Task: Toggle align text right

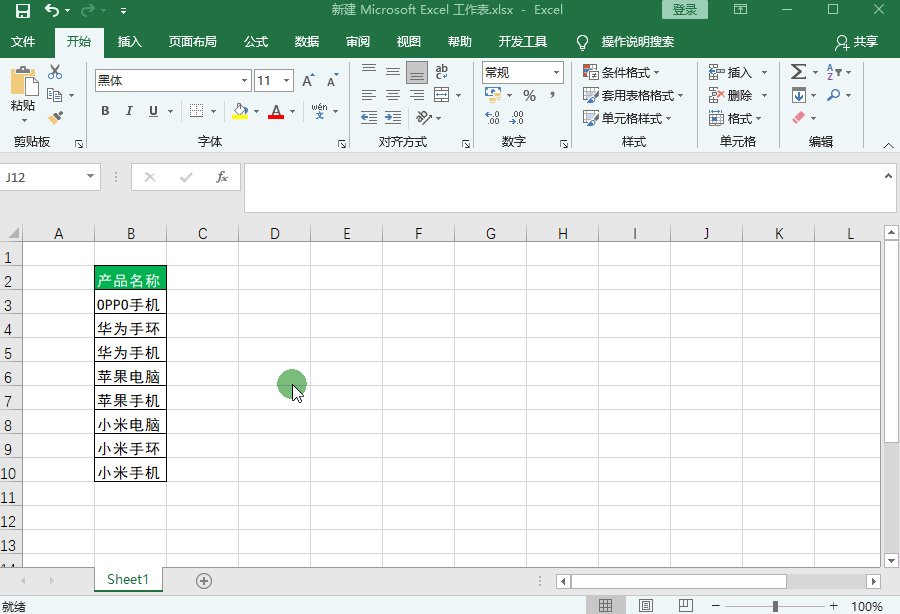Action: pos(417,95)
